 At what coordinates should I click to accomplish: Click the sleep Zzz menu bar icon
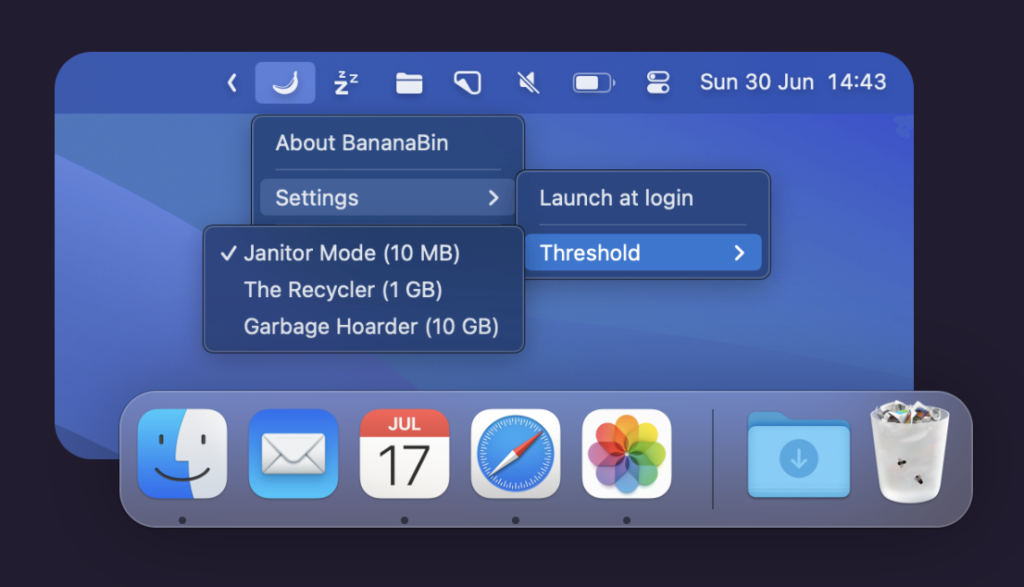pyautogui.click(x=346, y=83)
